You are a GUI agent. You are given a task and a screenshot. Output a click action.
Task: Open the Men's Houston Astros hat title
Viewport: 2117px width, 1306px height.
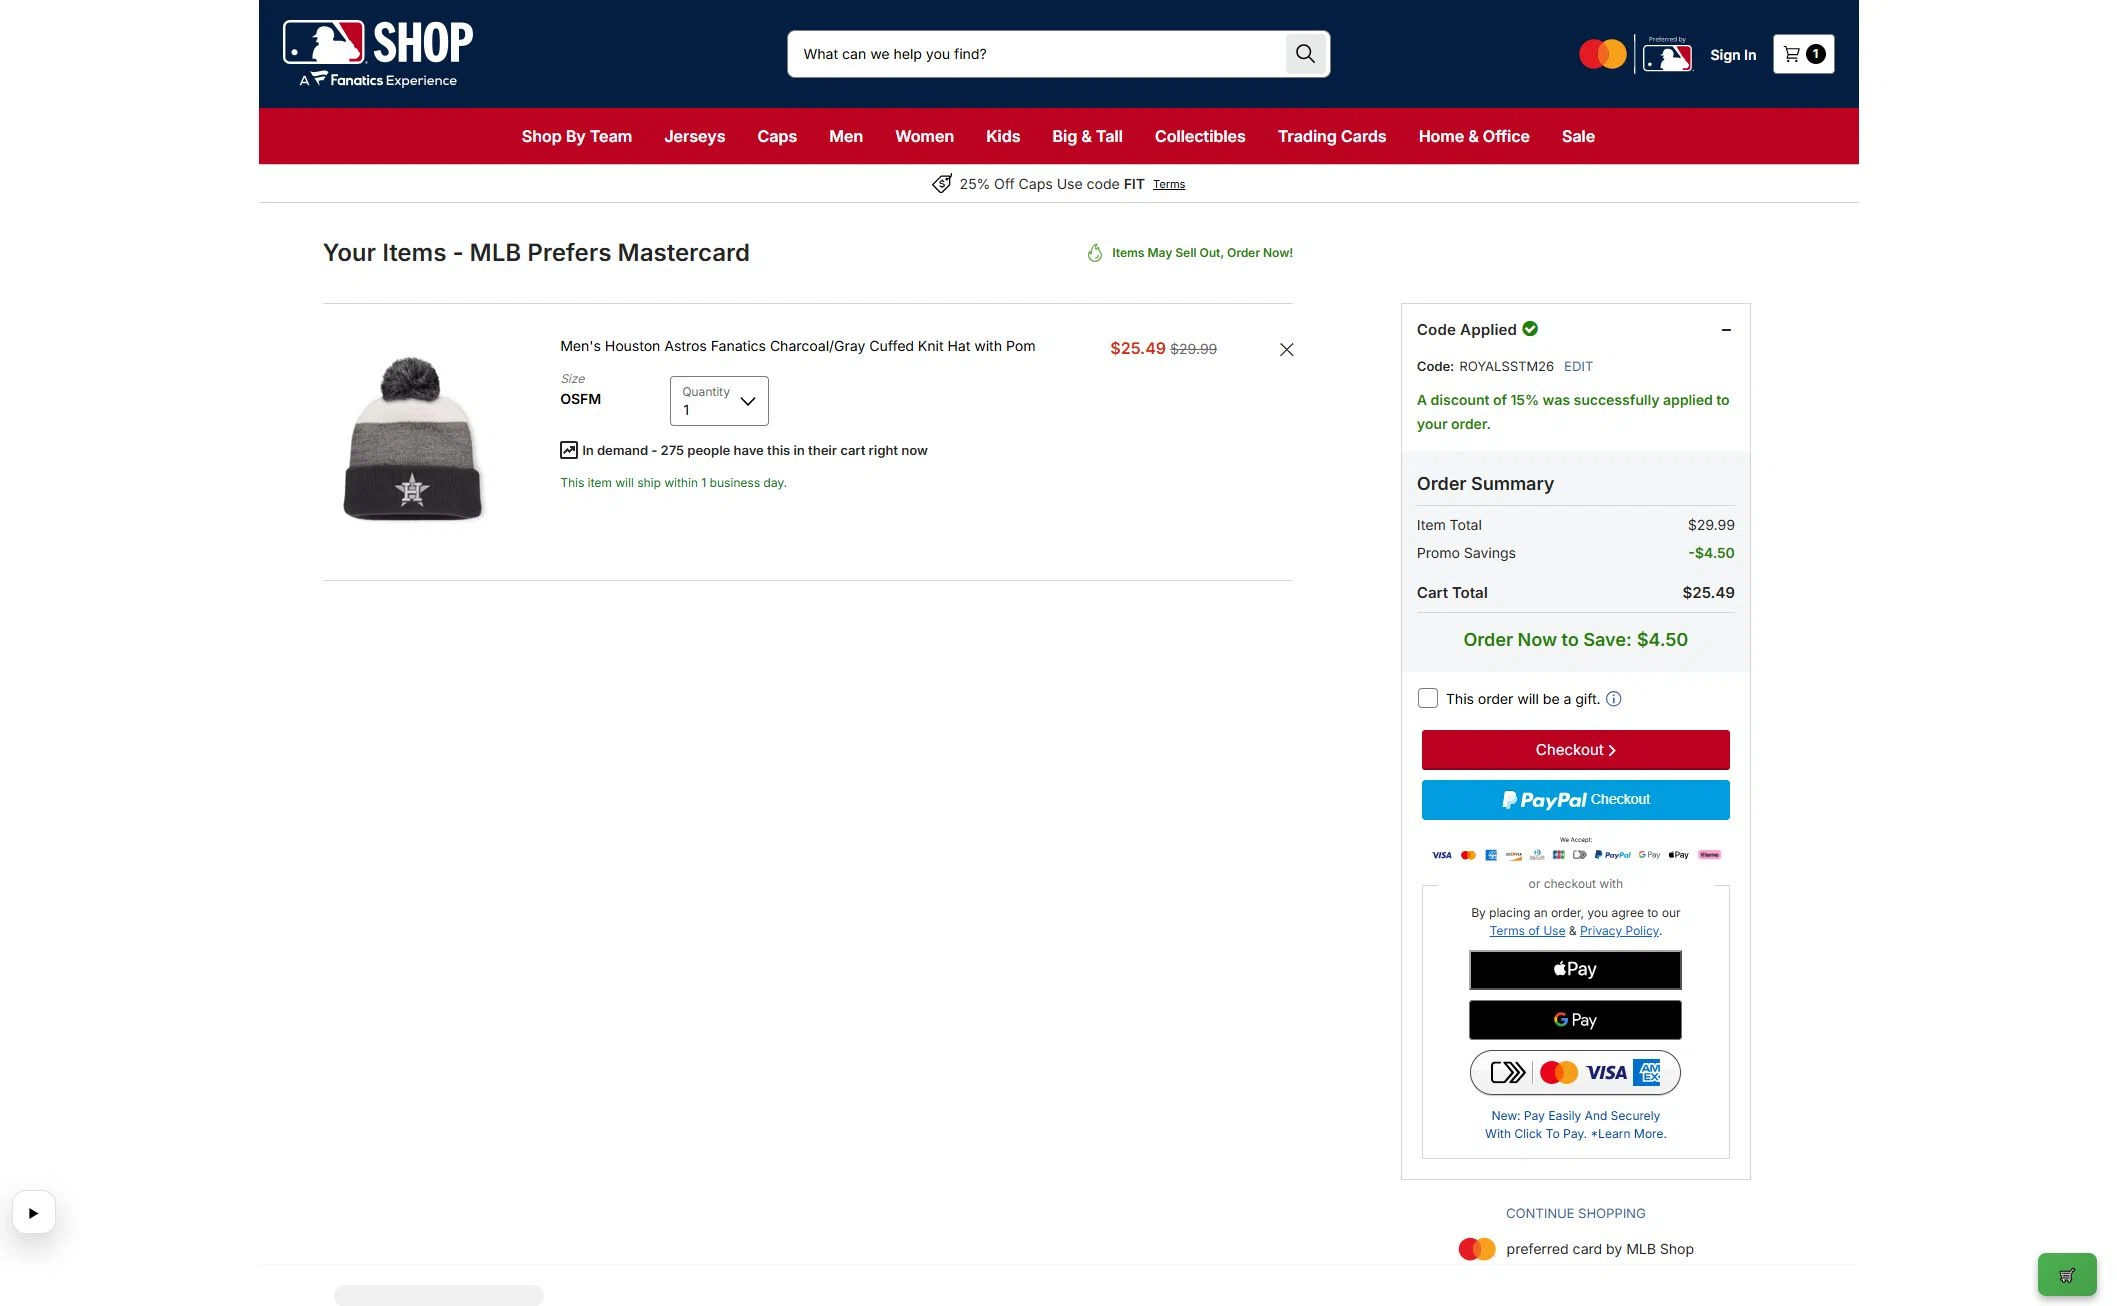[x=797, y=346]
